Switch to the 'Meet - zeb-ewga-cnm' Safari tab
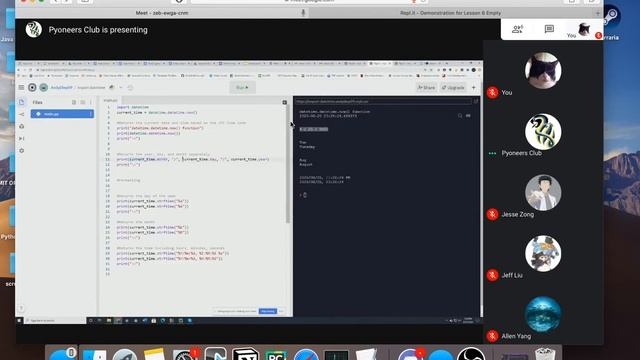This screenshot has height=360, width=640. (162, 13)
